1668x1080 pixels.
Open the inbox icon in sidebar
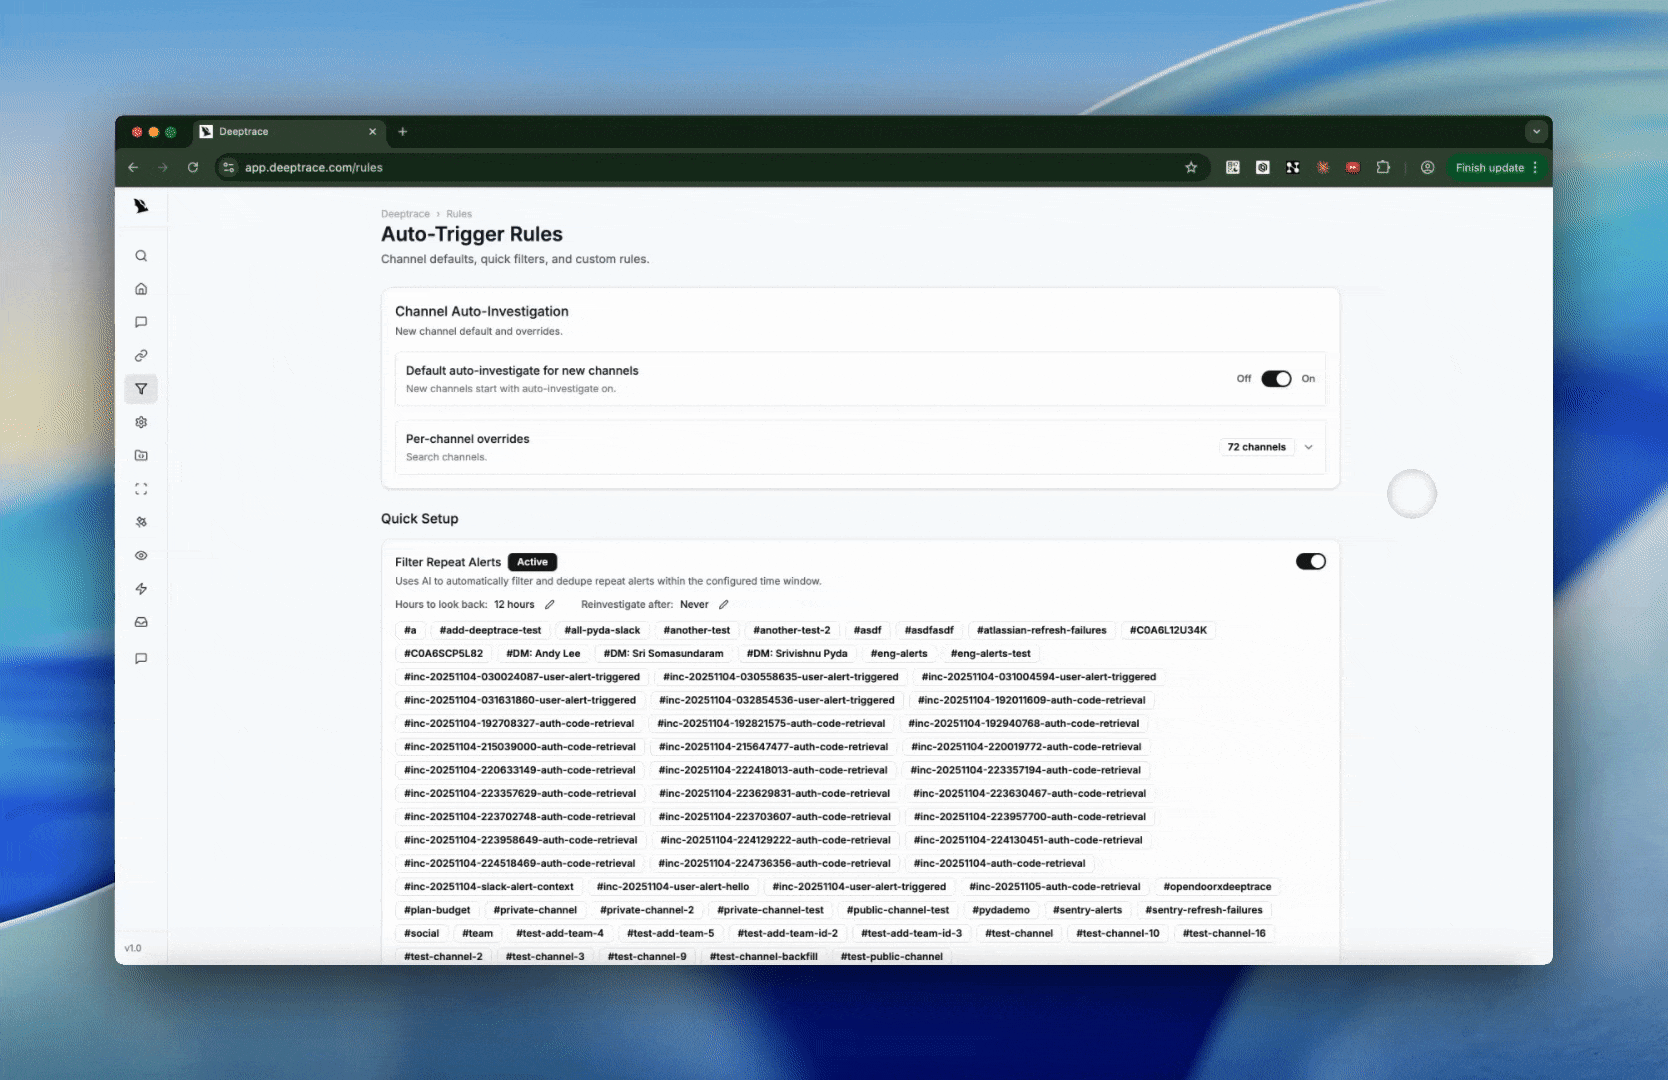(141, 622)
